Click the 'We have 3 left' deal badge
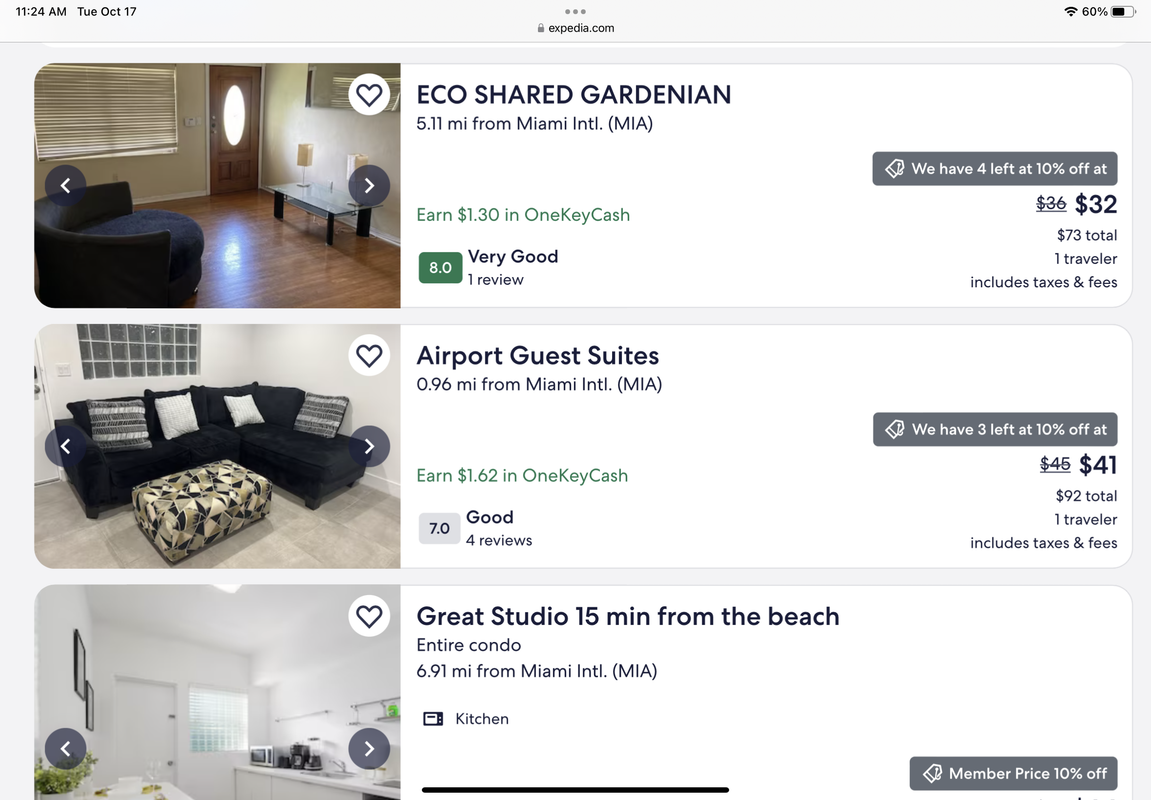 (x=995, y=429)
